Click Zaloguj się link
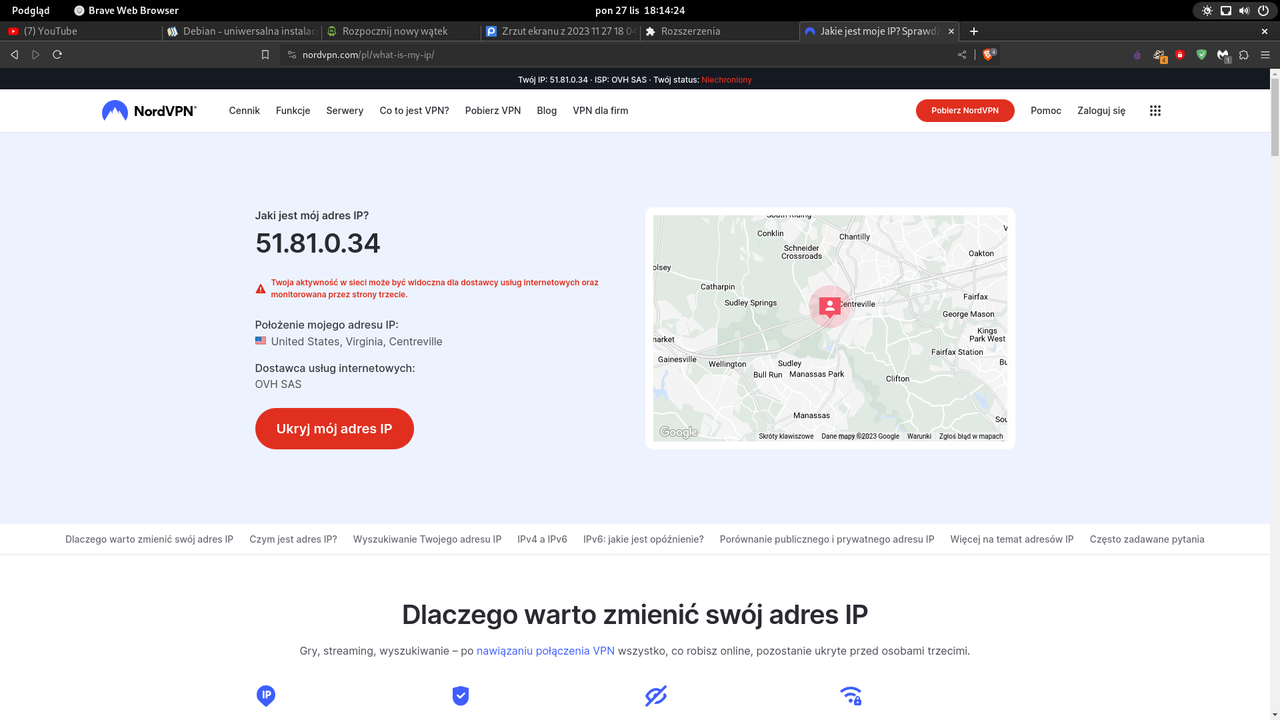The height and width of the screenshot is (720, 1280). pyautogui.click(x=1101, y=111)
